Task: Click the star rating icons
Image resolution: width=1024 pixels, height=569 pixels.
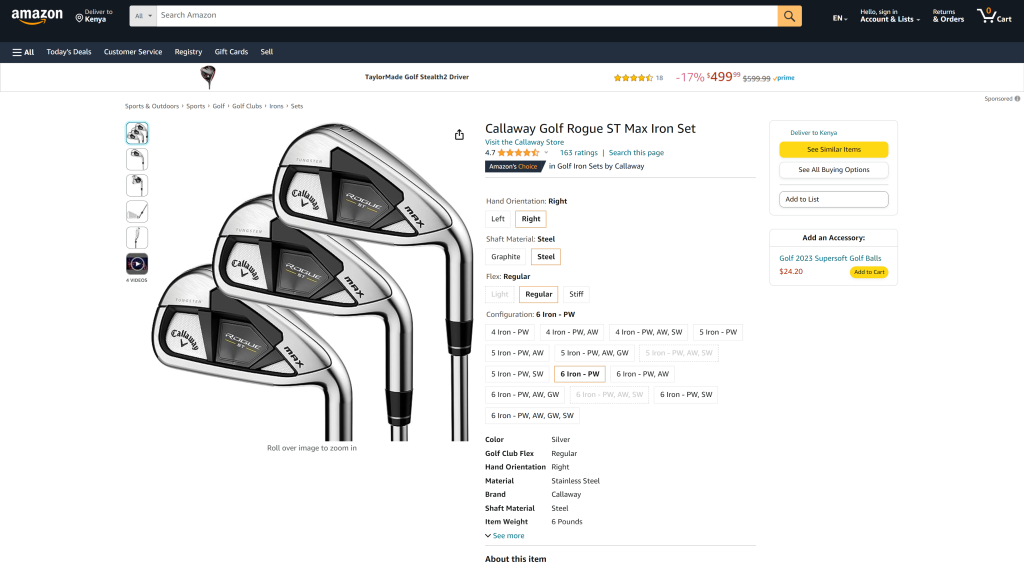Action: coord(519,153)
